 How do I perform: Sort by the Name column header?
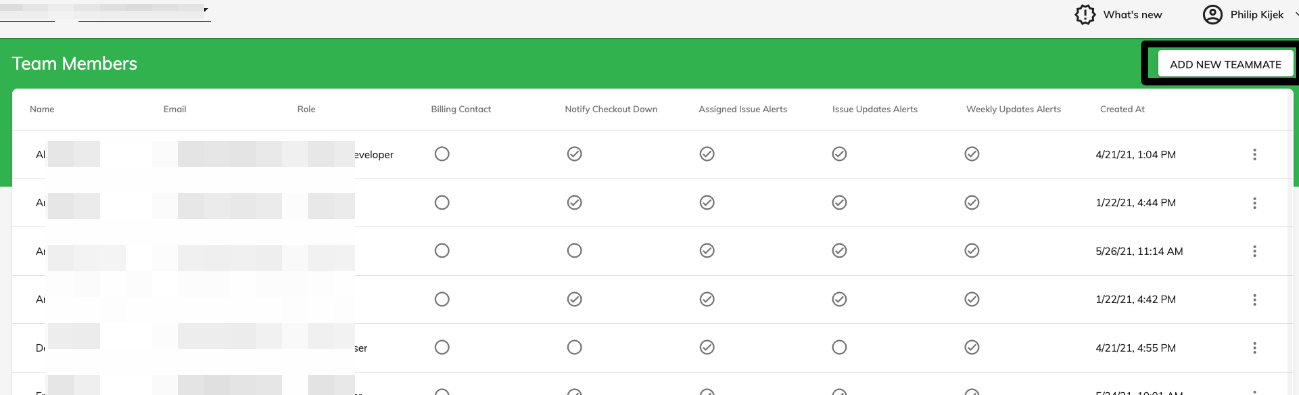point(42,109)
